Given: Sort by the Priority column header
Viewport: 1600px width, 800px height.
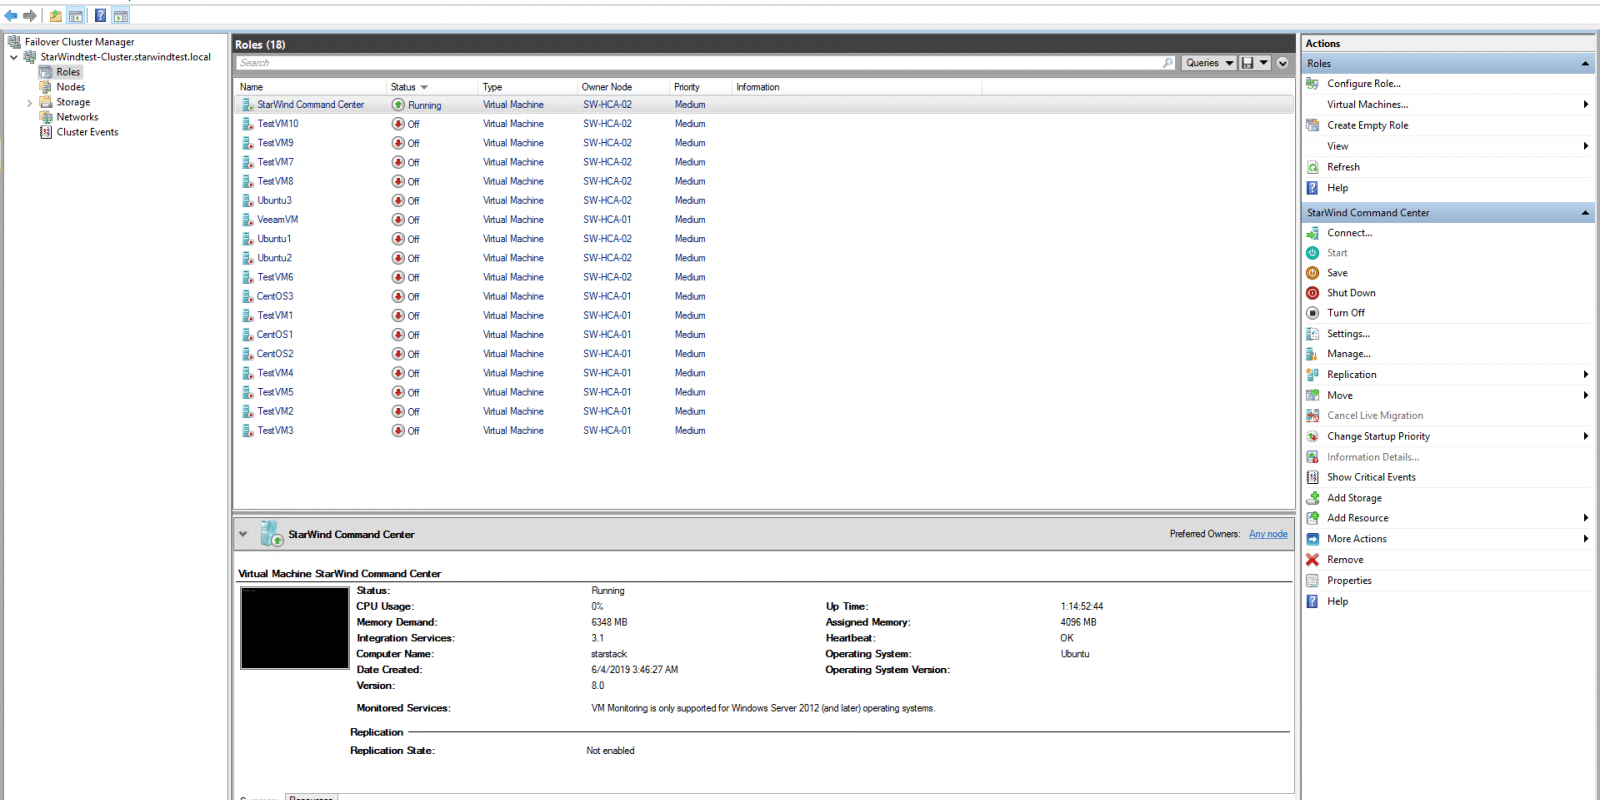Looking at the screenshot, I should coord(701,87).
